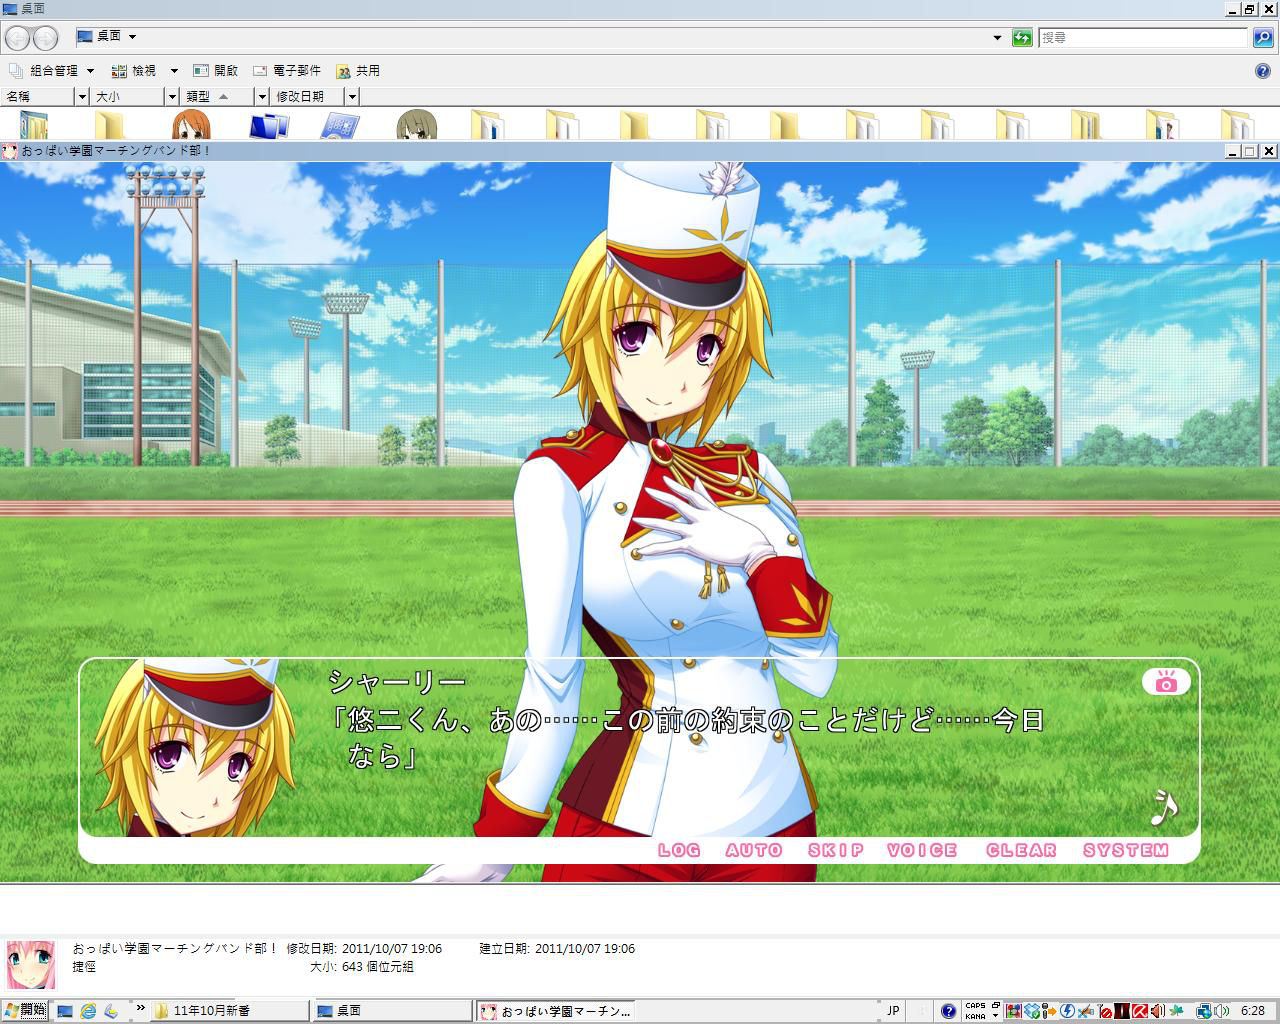Click the pink camera screenshot icon

click(x=1165, y=682)
